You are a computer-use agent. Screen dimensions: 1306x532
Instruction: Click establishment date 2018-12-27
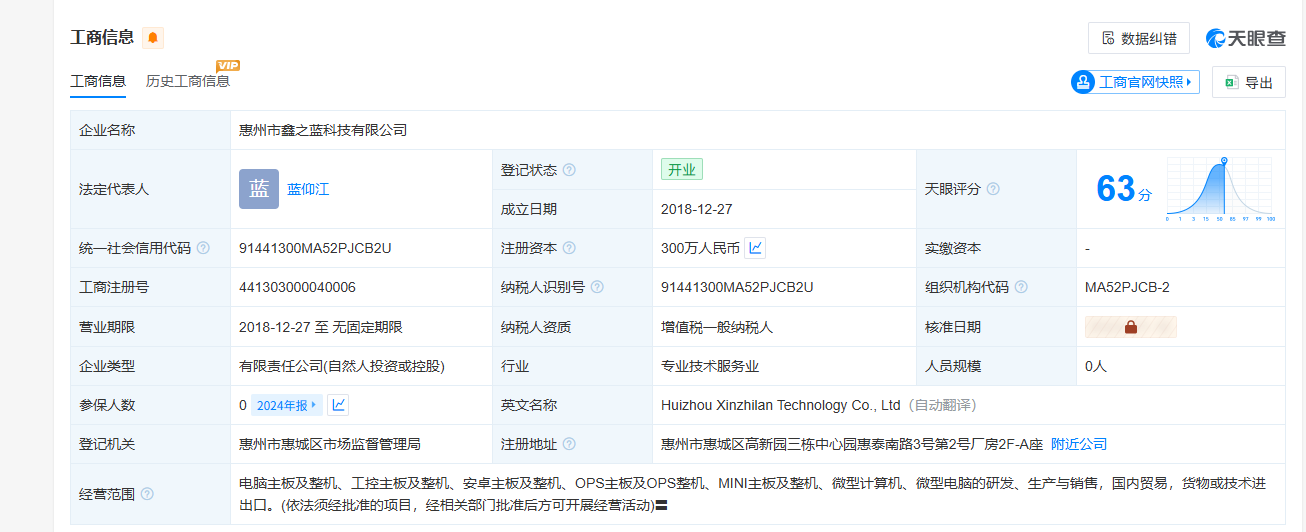(x=697, y=209)
